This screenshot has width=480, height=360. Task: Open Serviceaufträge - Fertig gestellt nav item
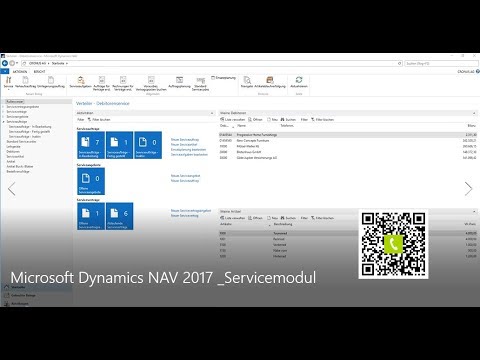click(30, 132)
